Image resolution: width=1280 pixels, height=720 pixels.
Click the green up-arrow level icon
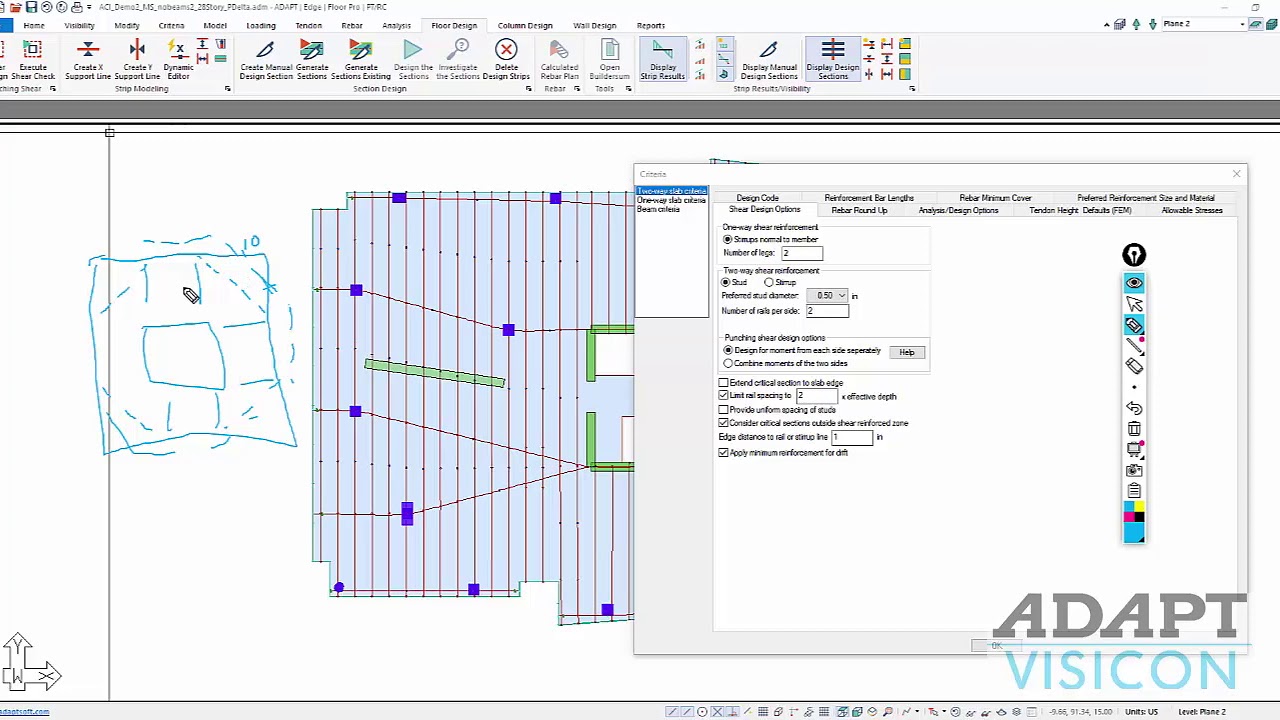click(x=1136, y=24)
